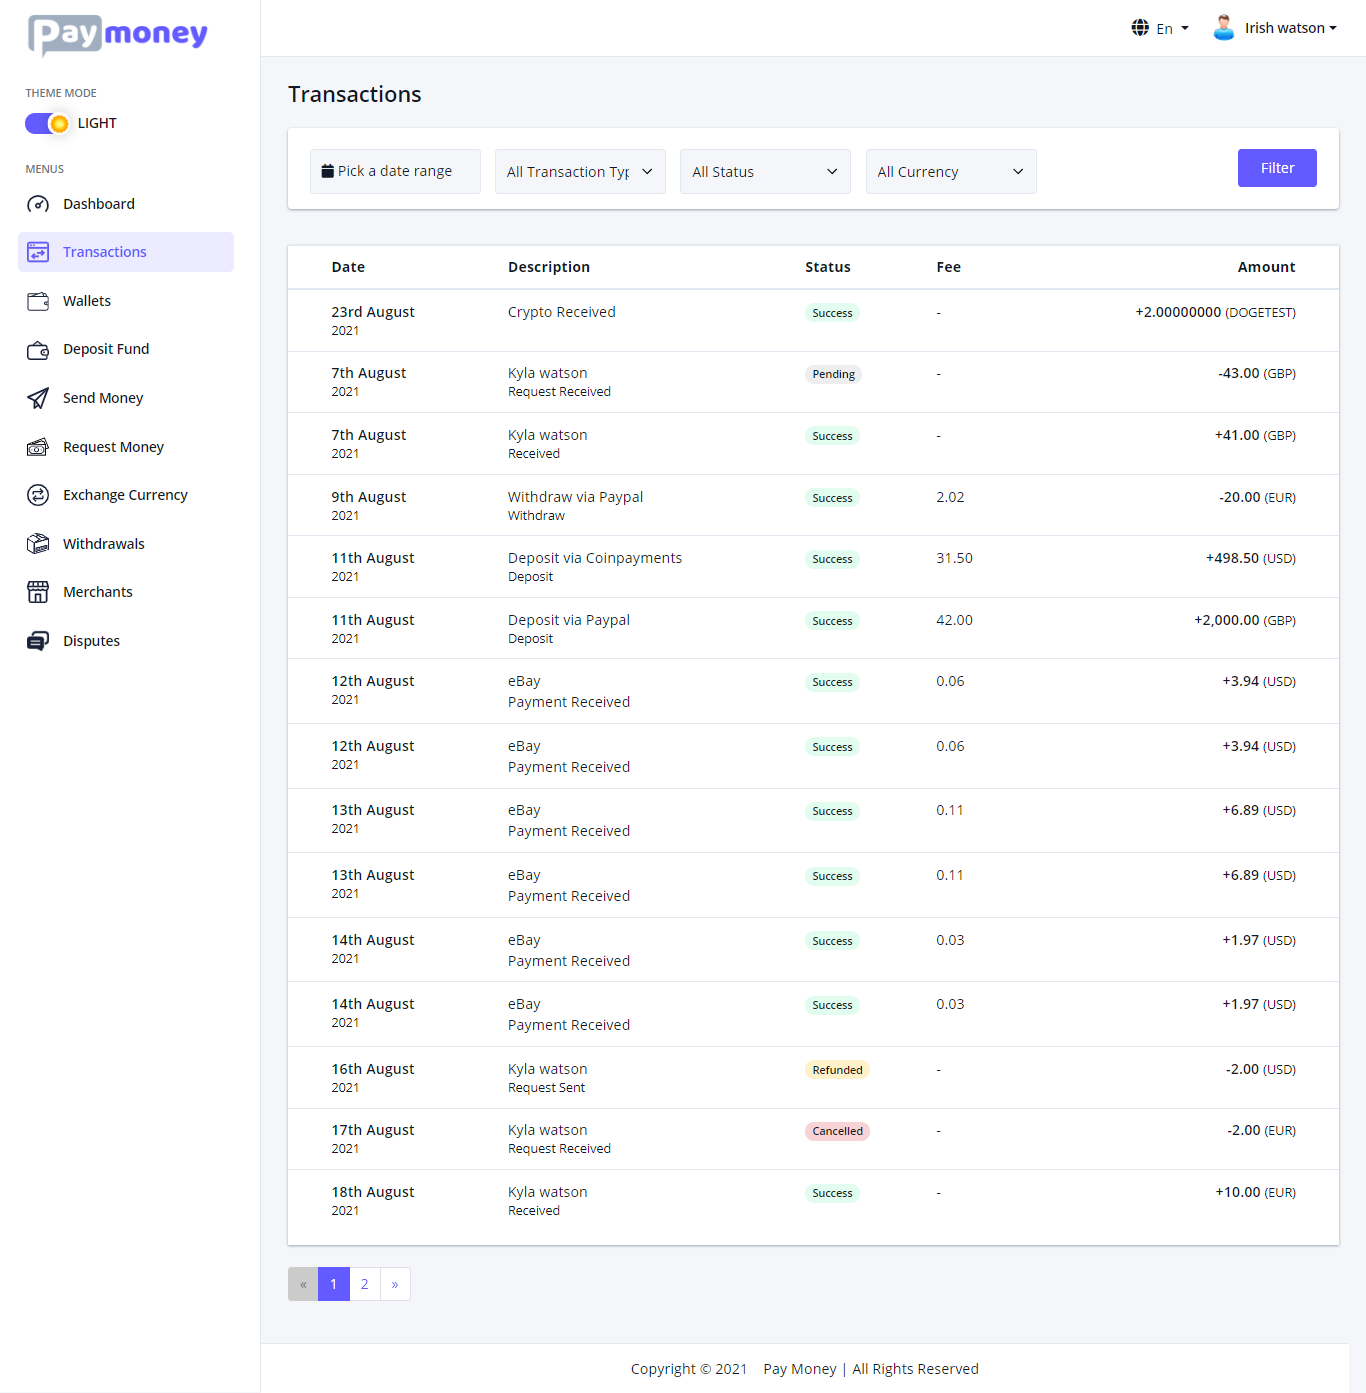Click the Merchants storefront icon
1366x1393 pixels.
click(38, 592)
